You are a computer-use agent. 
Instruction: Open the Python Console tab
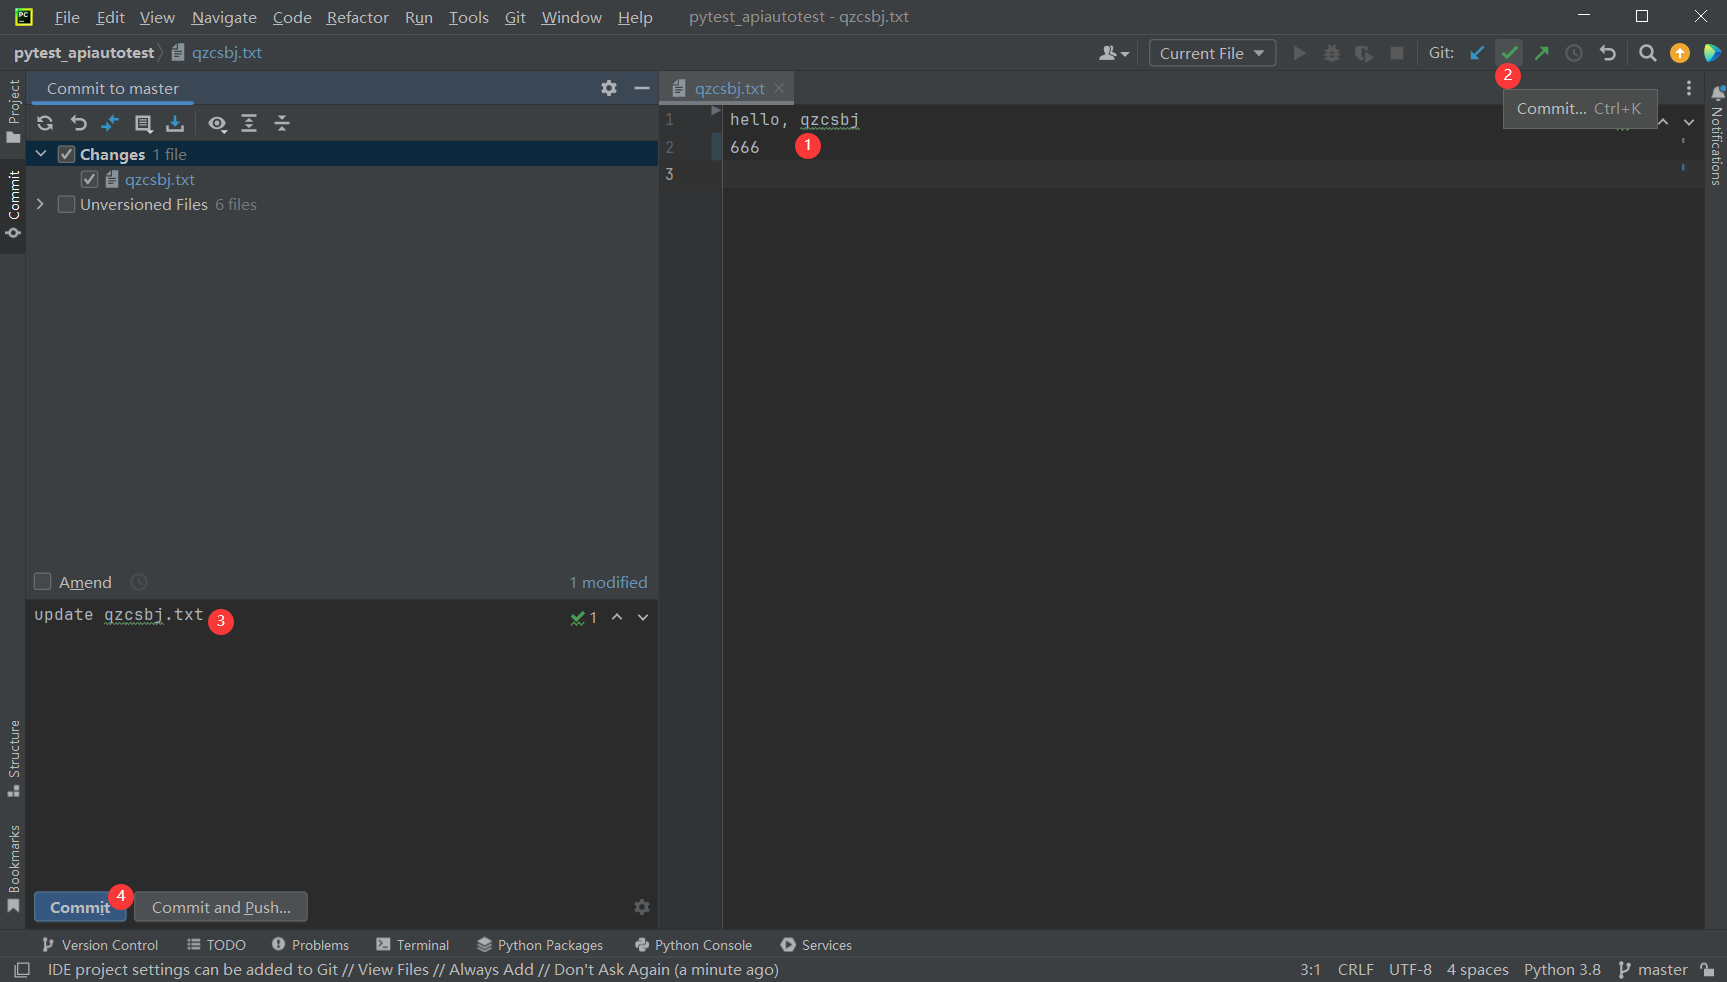[x=693, y=945]
